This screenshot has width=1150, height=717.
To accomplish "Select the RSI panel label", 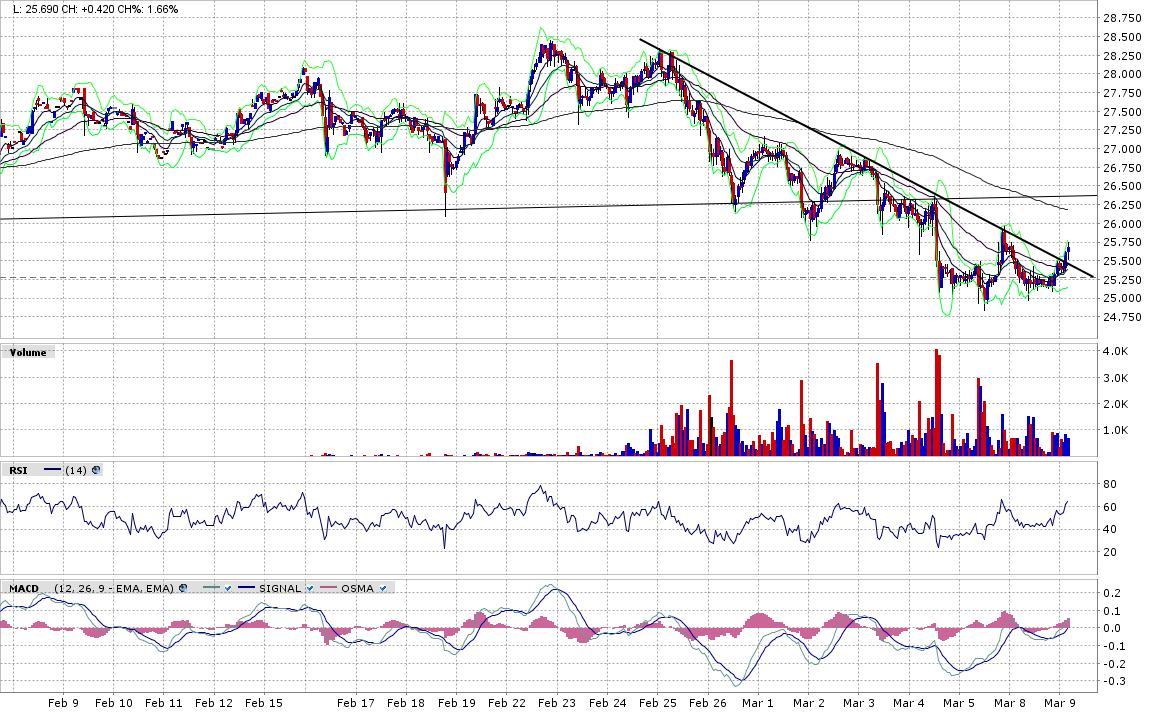I will tap(18, 470).
